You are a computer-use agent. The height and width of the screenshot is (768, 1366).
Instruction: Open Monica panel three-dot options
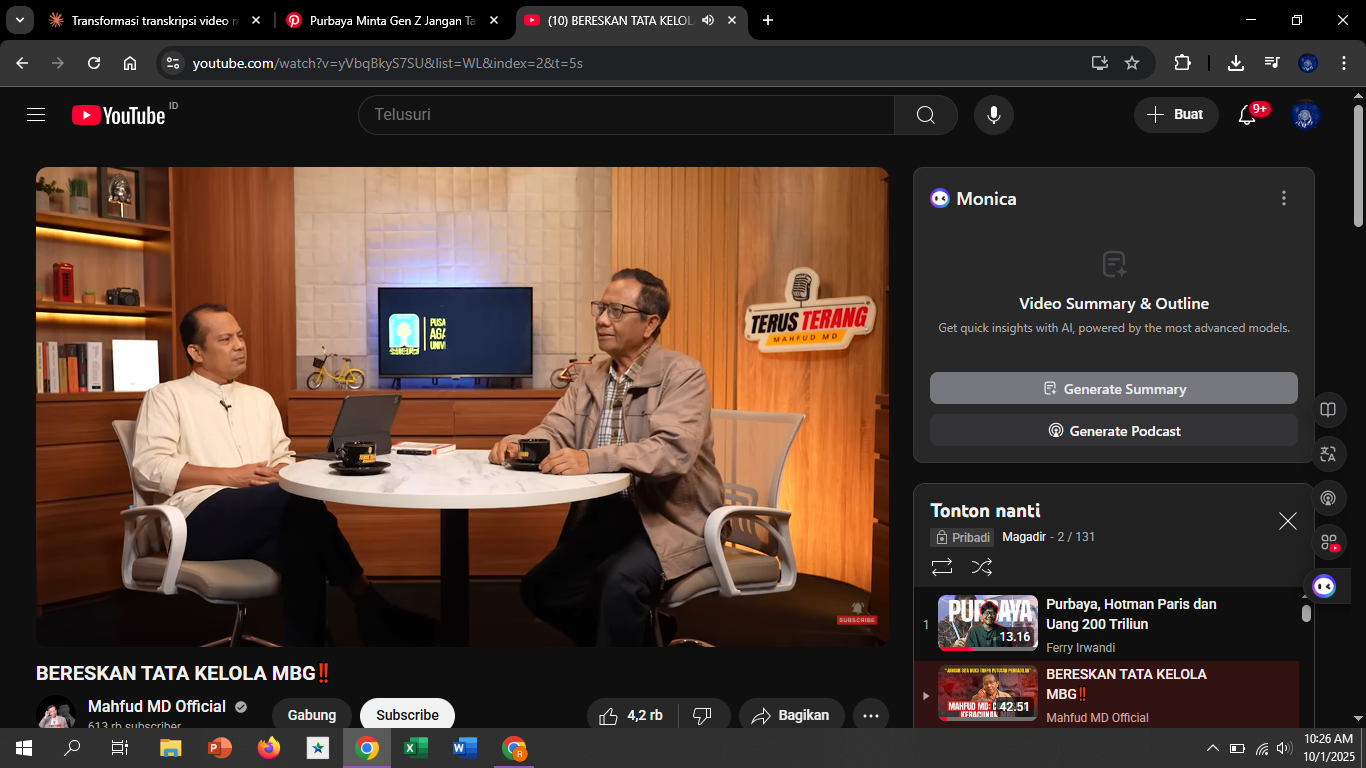(1284, 198)
